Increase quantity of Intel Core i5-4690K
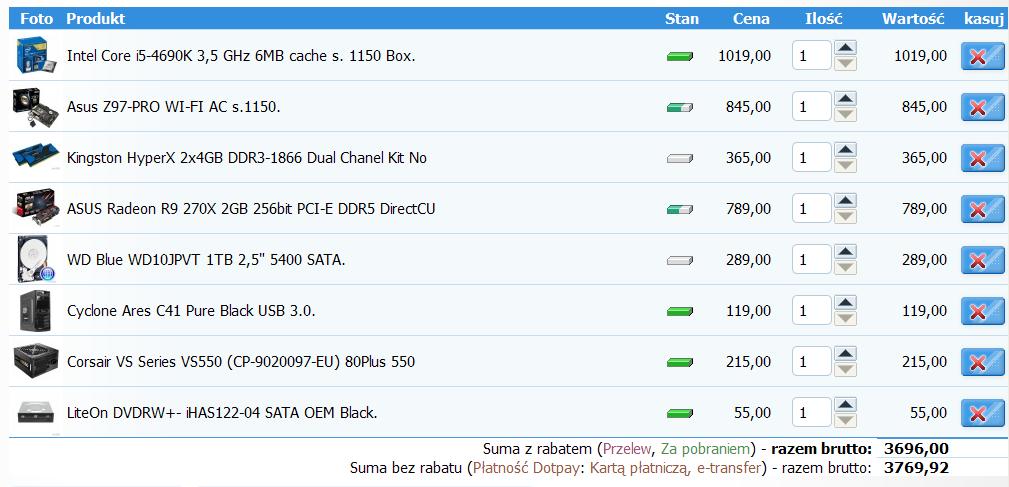1009x487 pixels. pos(845,48)
